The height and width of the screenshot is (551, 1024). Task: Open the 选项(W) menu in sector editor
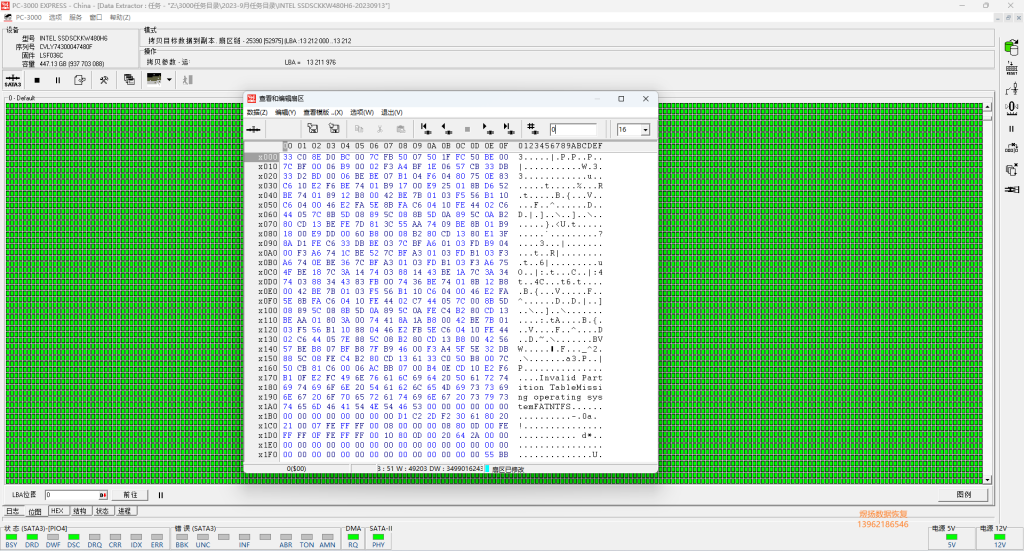[x=362, y=112]
